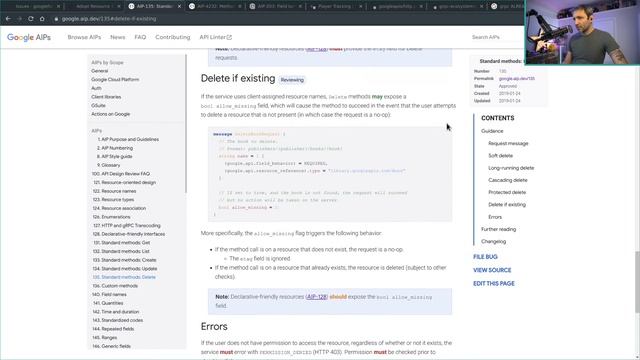This screenshot has height=360, width=640.
Task: Open 8. AIP Style guide
Action: coord(114,157)
